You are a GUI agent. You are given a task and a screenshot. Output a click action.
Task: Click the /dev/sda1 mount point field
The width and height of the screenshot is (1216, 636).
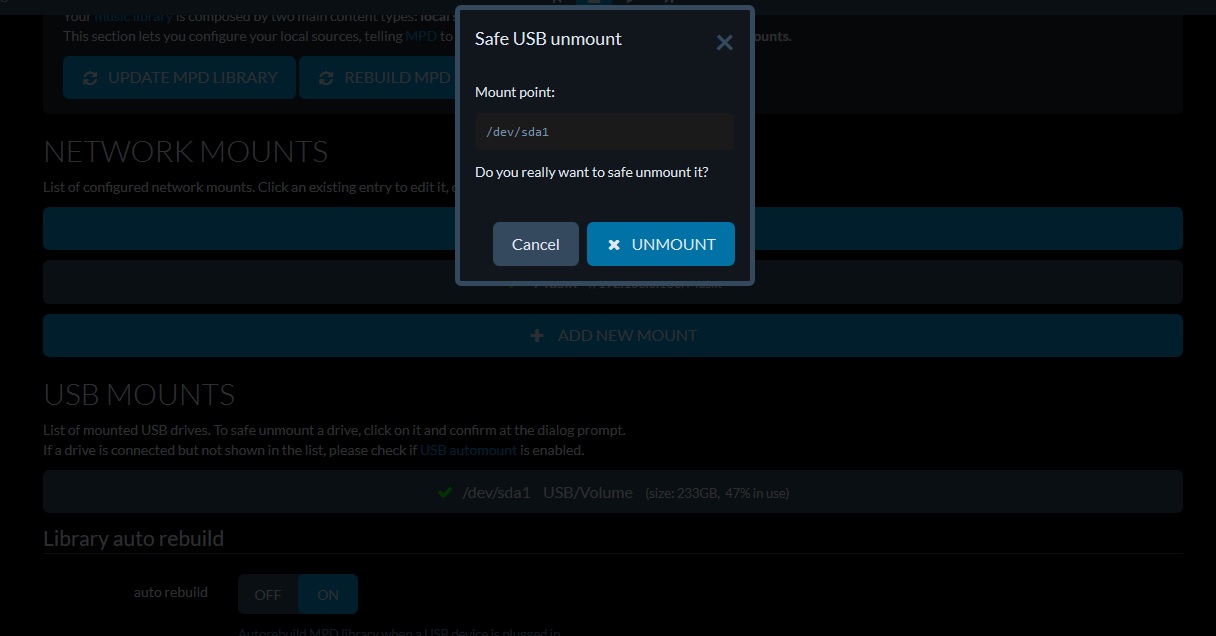click(x=605, y=132)
